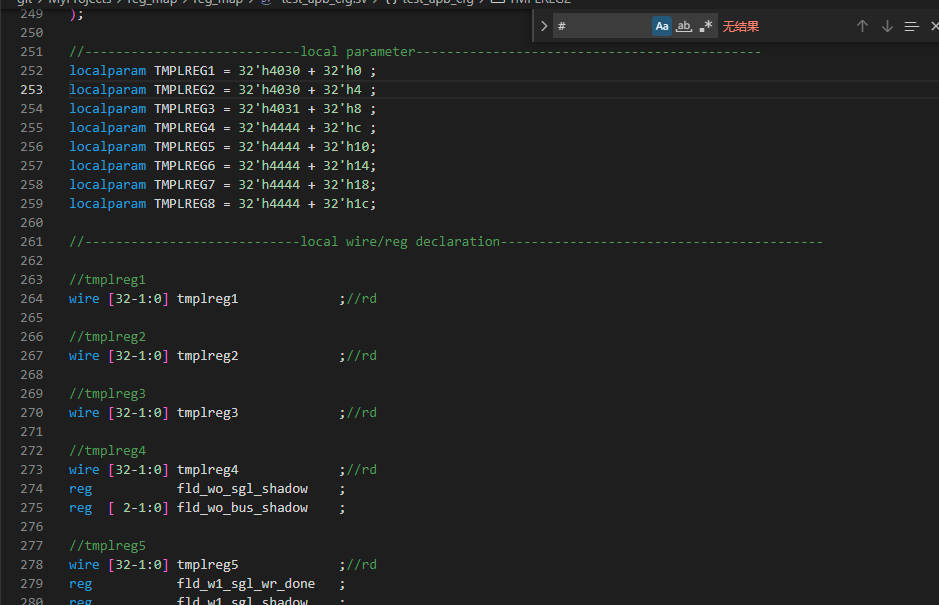The width and height of the screenshot is (939, 605).
Task: Toggle Match Whole Word option
Action: tap(684, 26)
